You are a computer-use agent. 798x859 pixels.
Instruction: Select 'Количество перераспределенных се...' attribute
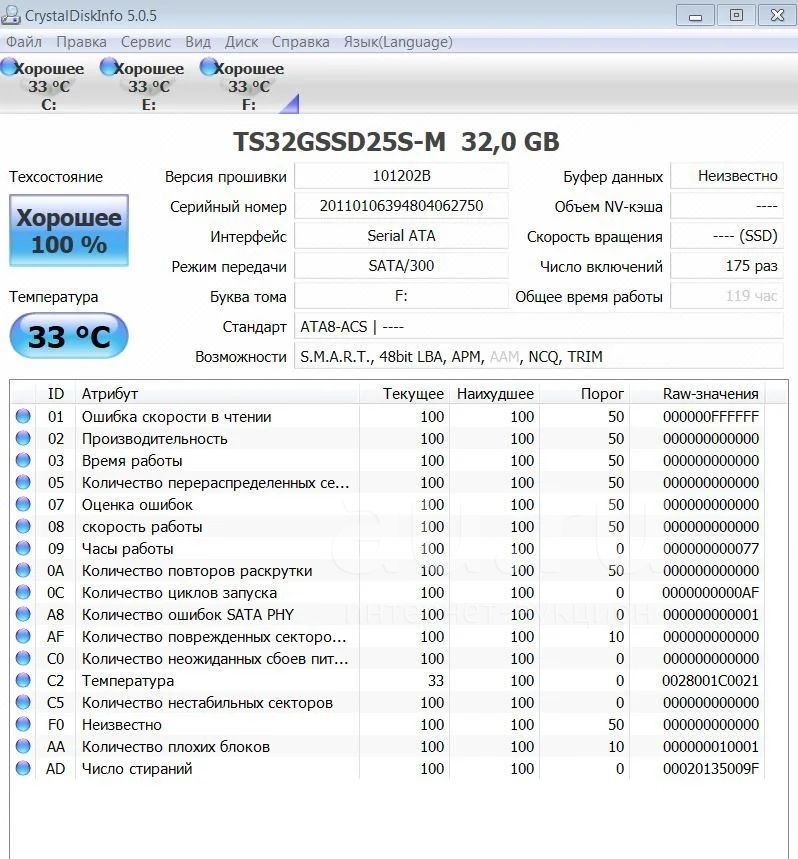point(215,483)
